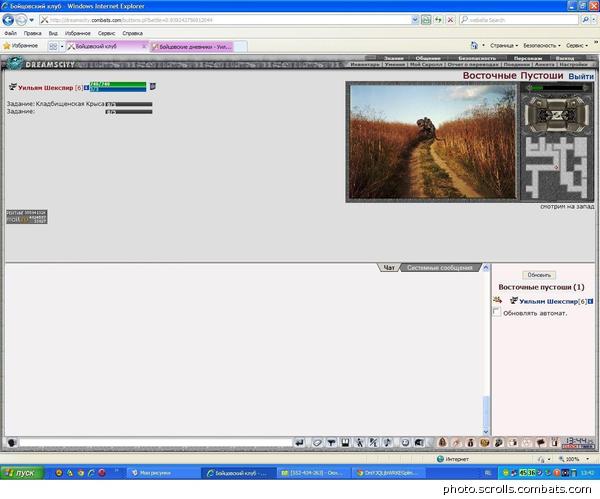Open the Windows пуск start button
This screenshot has height=499, width=600.
[21, 473]
